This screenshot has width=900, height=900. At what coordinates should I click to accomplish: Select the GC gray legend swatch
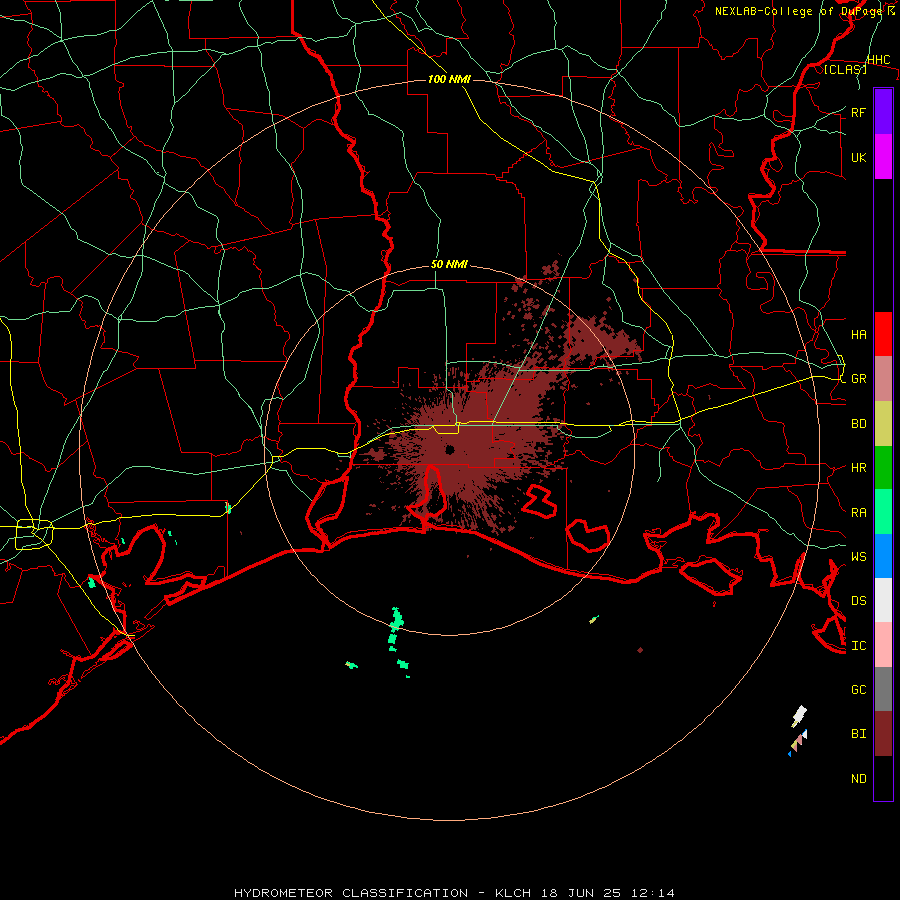[883, 689]
